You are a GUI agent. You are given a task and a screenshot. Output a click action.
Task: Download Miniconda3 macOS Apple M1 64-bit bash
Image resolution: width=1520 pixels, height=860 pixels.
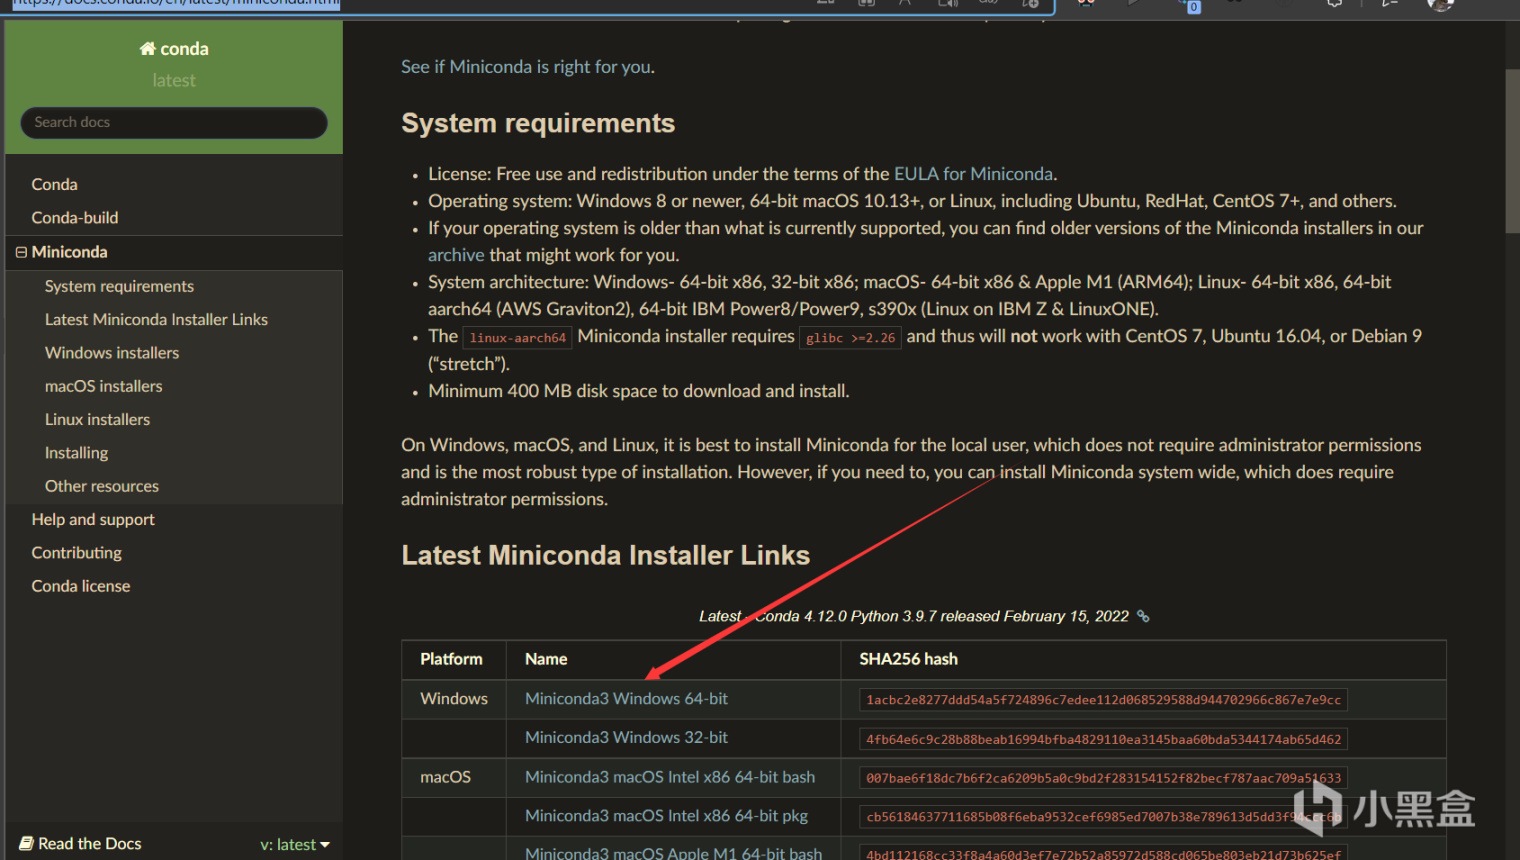673,853
